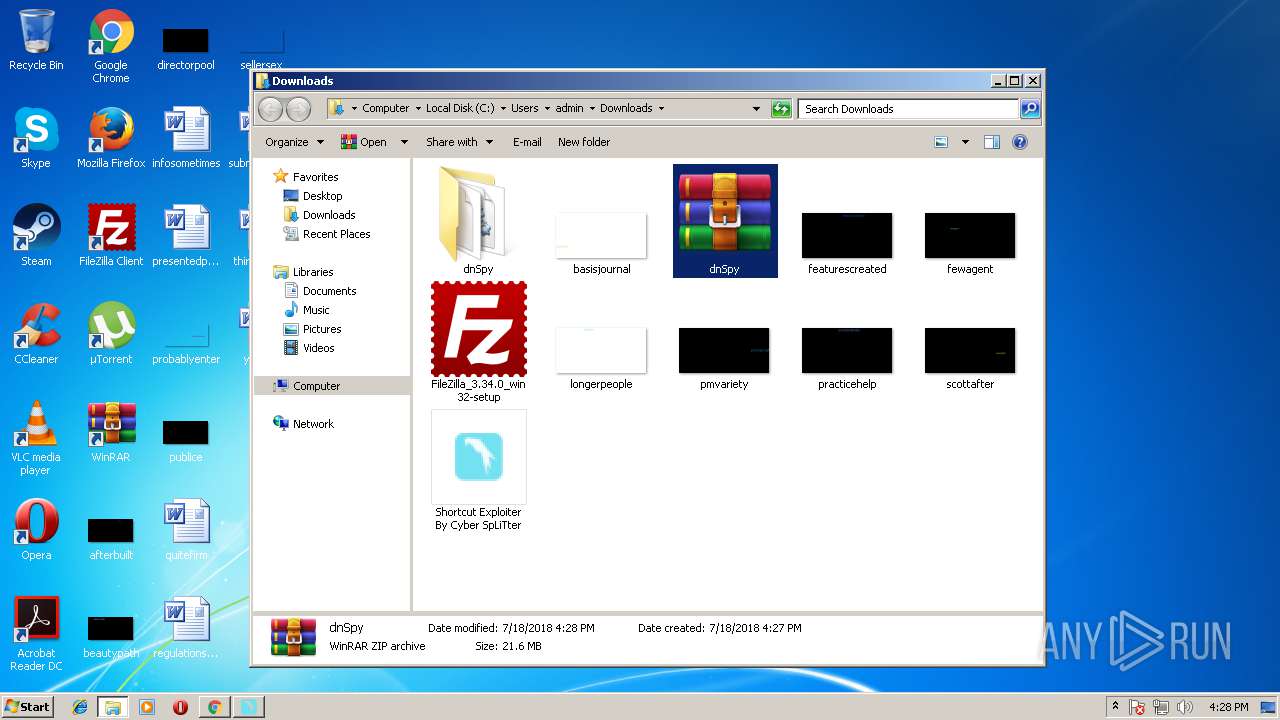Open the CCleaner desktop shortcut
The image size is (1280, 720).
click(36, 334)
